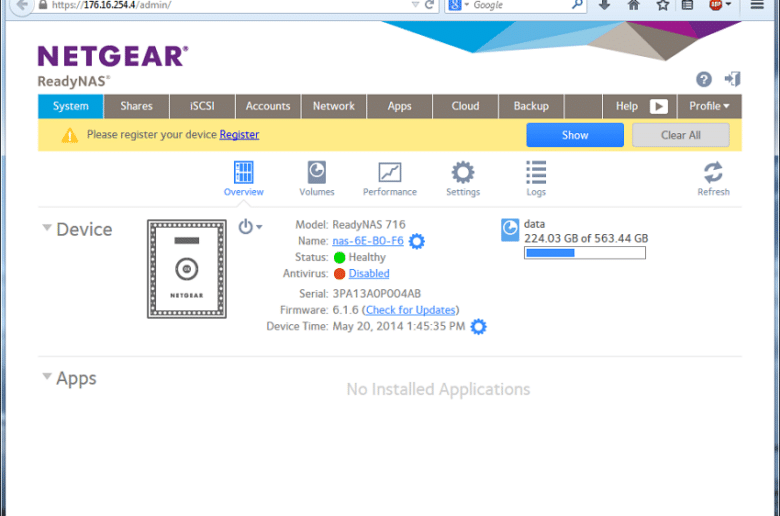Switch to the iSCSI tab
This screenshot has width=780, height=516.
coord(202,106)
